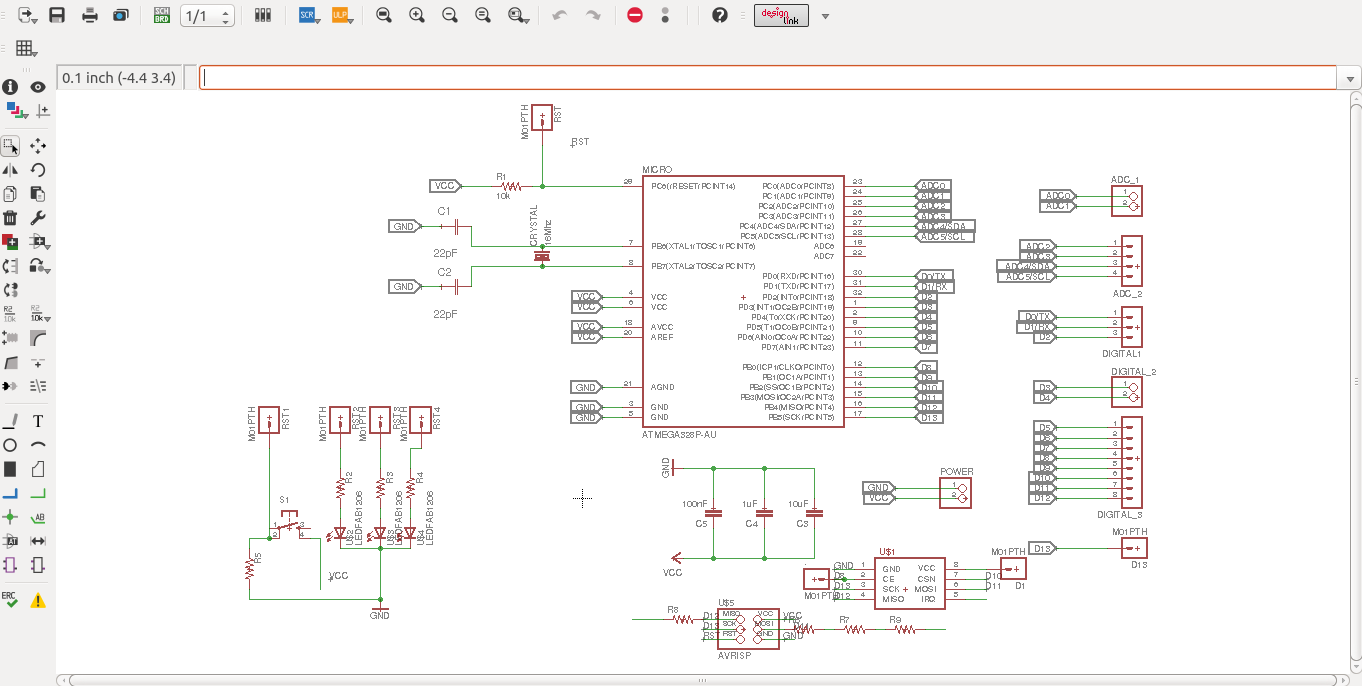Choose the Text tool
Screen dimensions: 1362x686
click(x=38, y=421)
